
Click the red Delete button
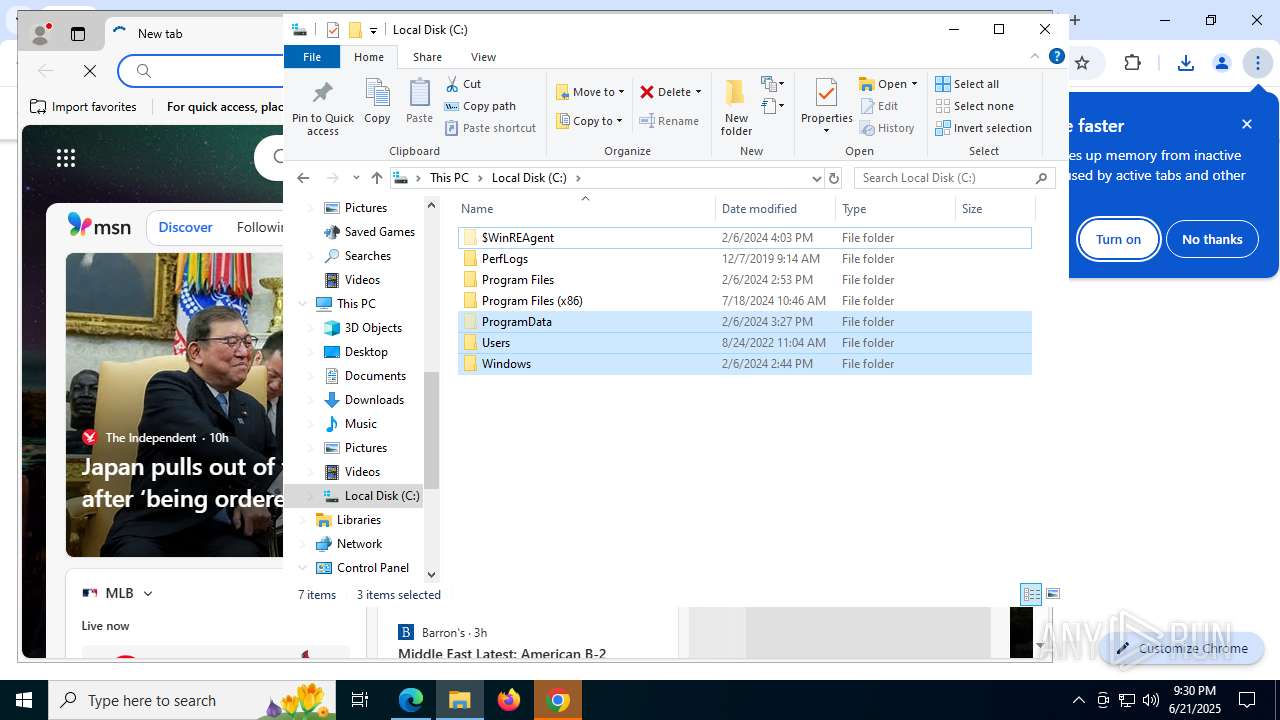pos(665,92)
